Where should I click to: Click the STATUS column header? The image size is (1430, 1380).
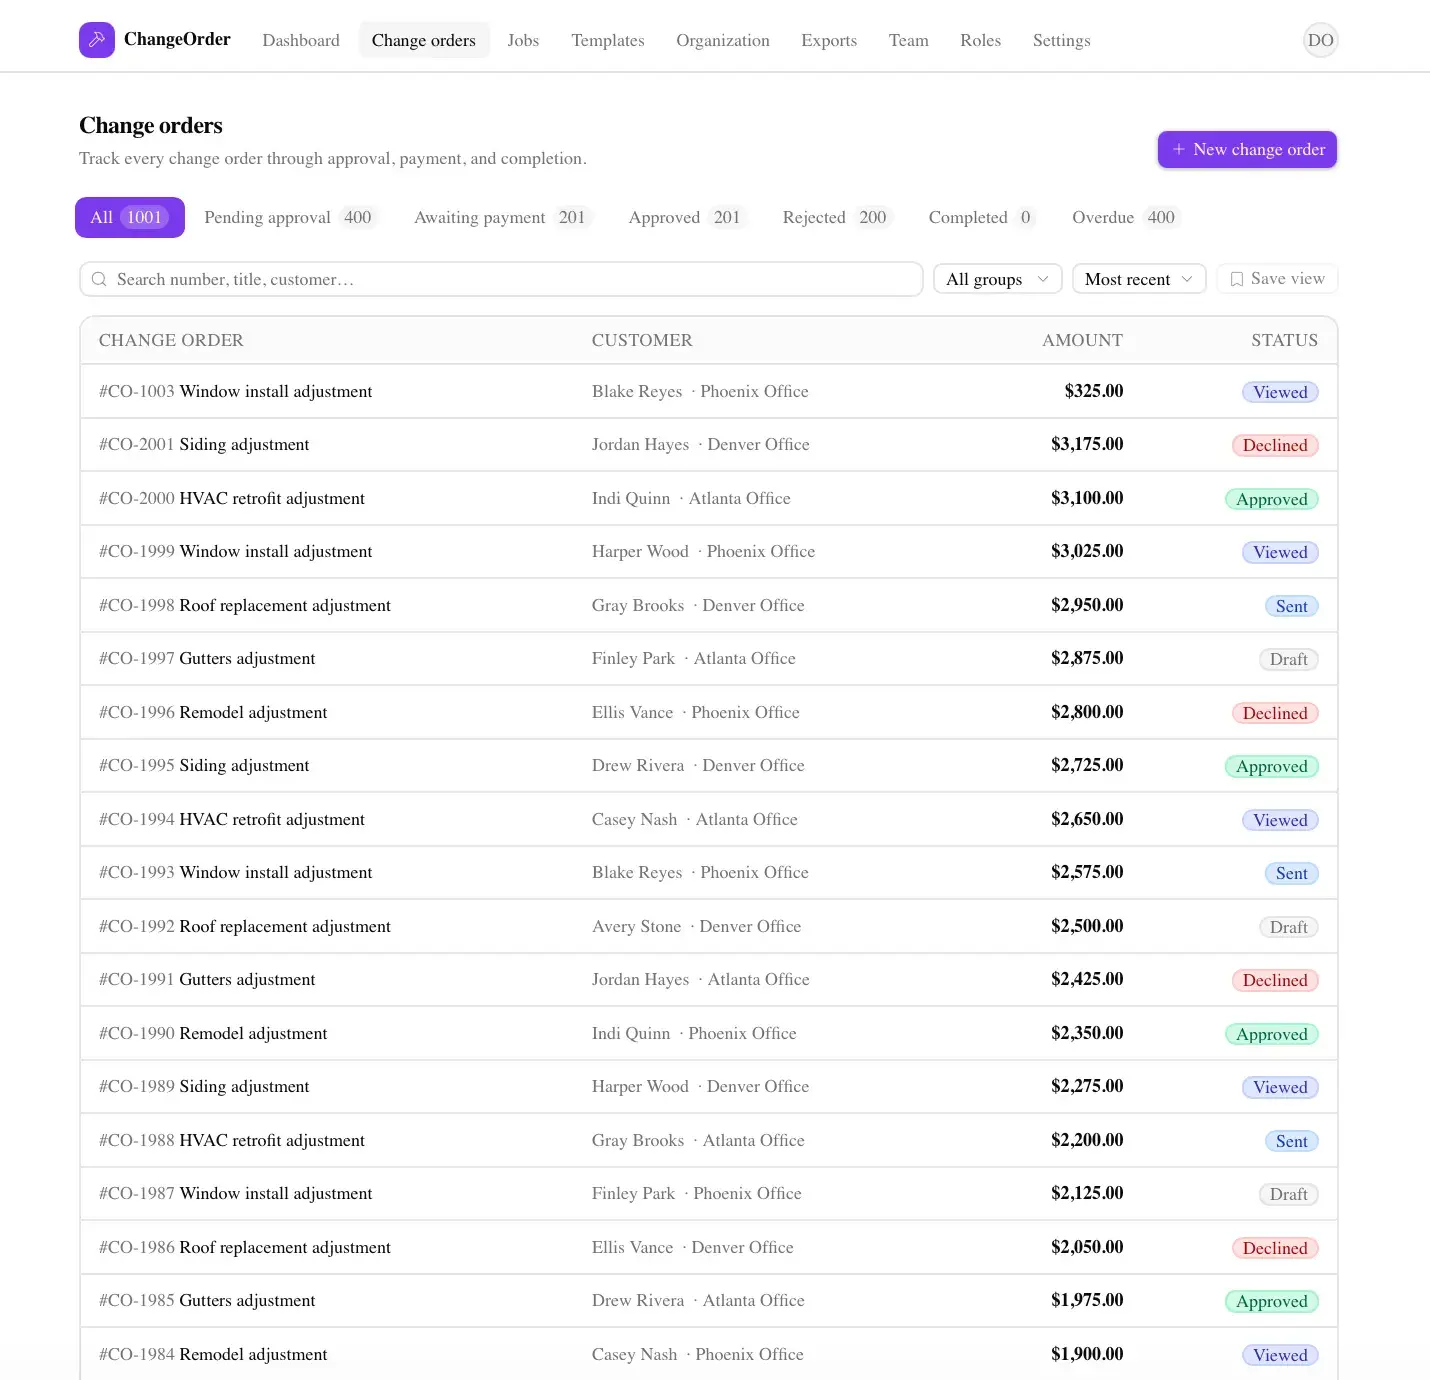(1284, 340)
